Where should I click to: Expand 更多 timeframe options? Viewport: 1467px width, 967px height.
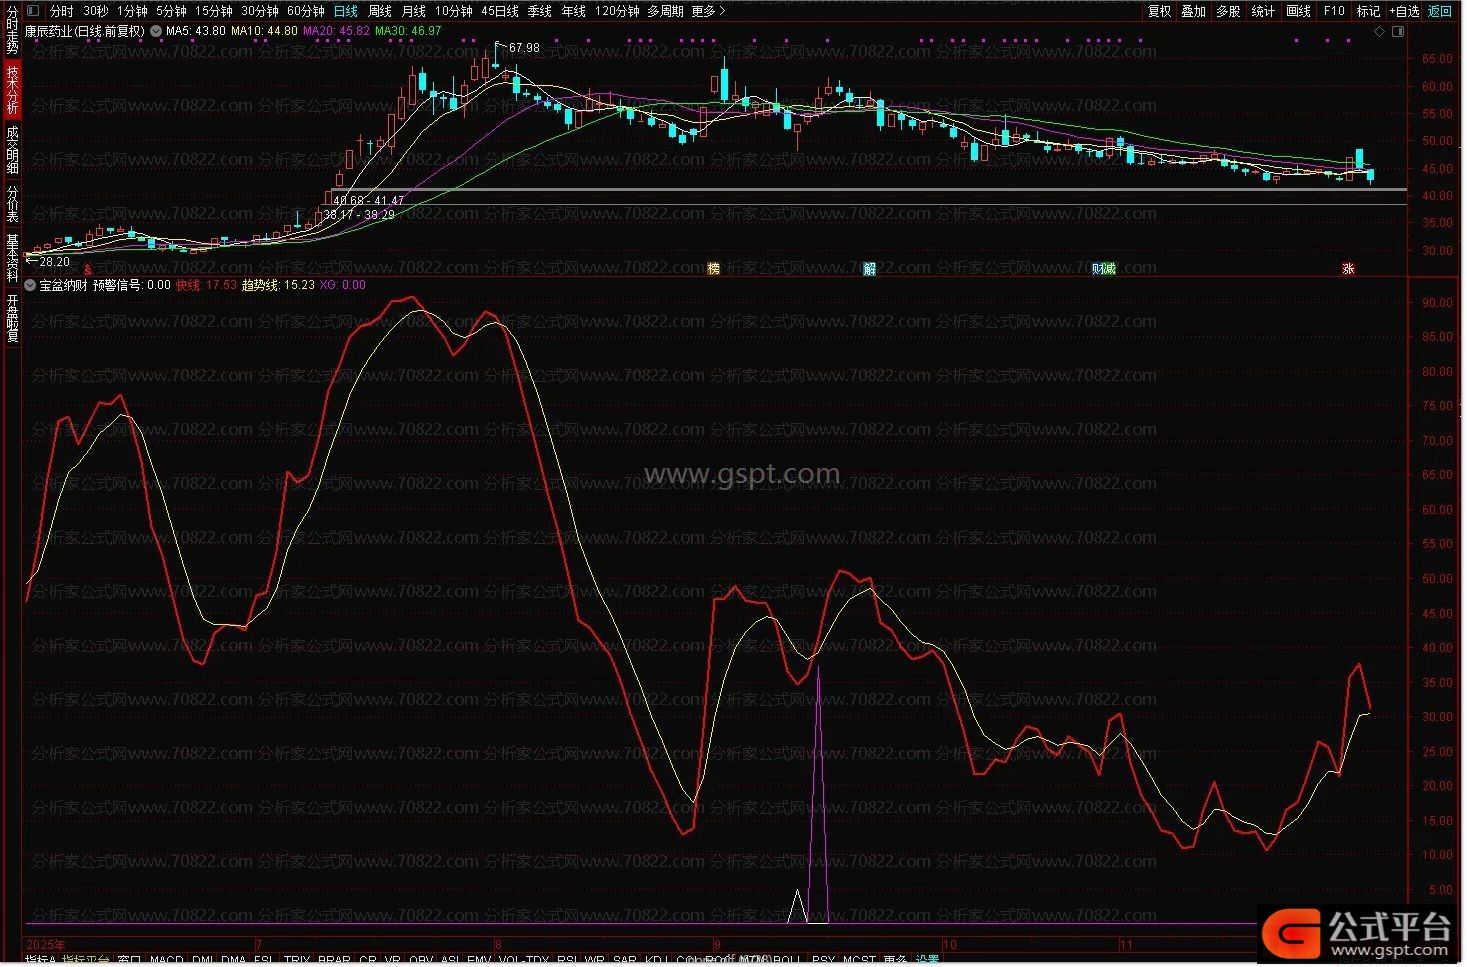click(708, 11)
